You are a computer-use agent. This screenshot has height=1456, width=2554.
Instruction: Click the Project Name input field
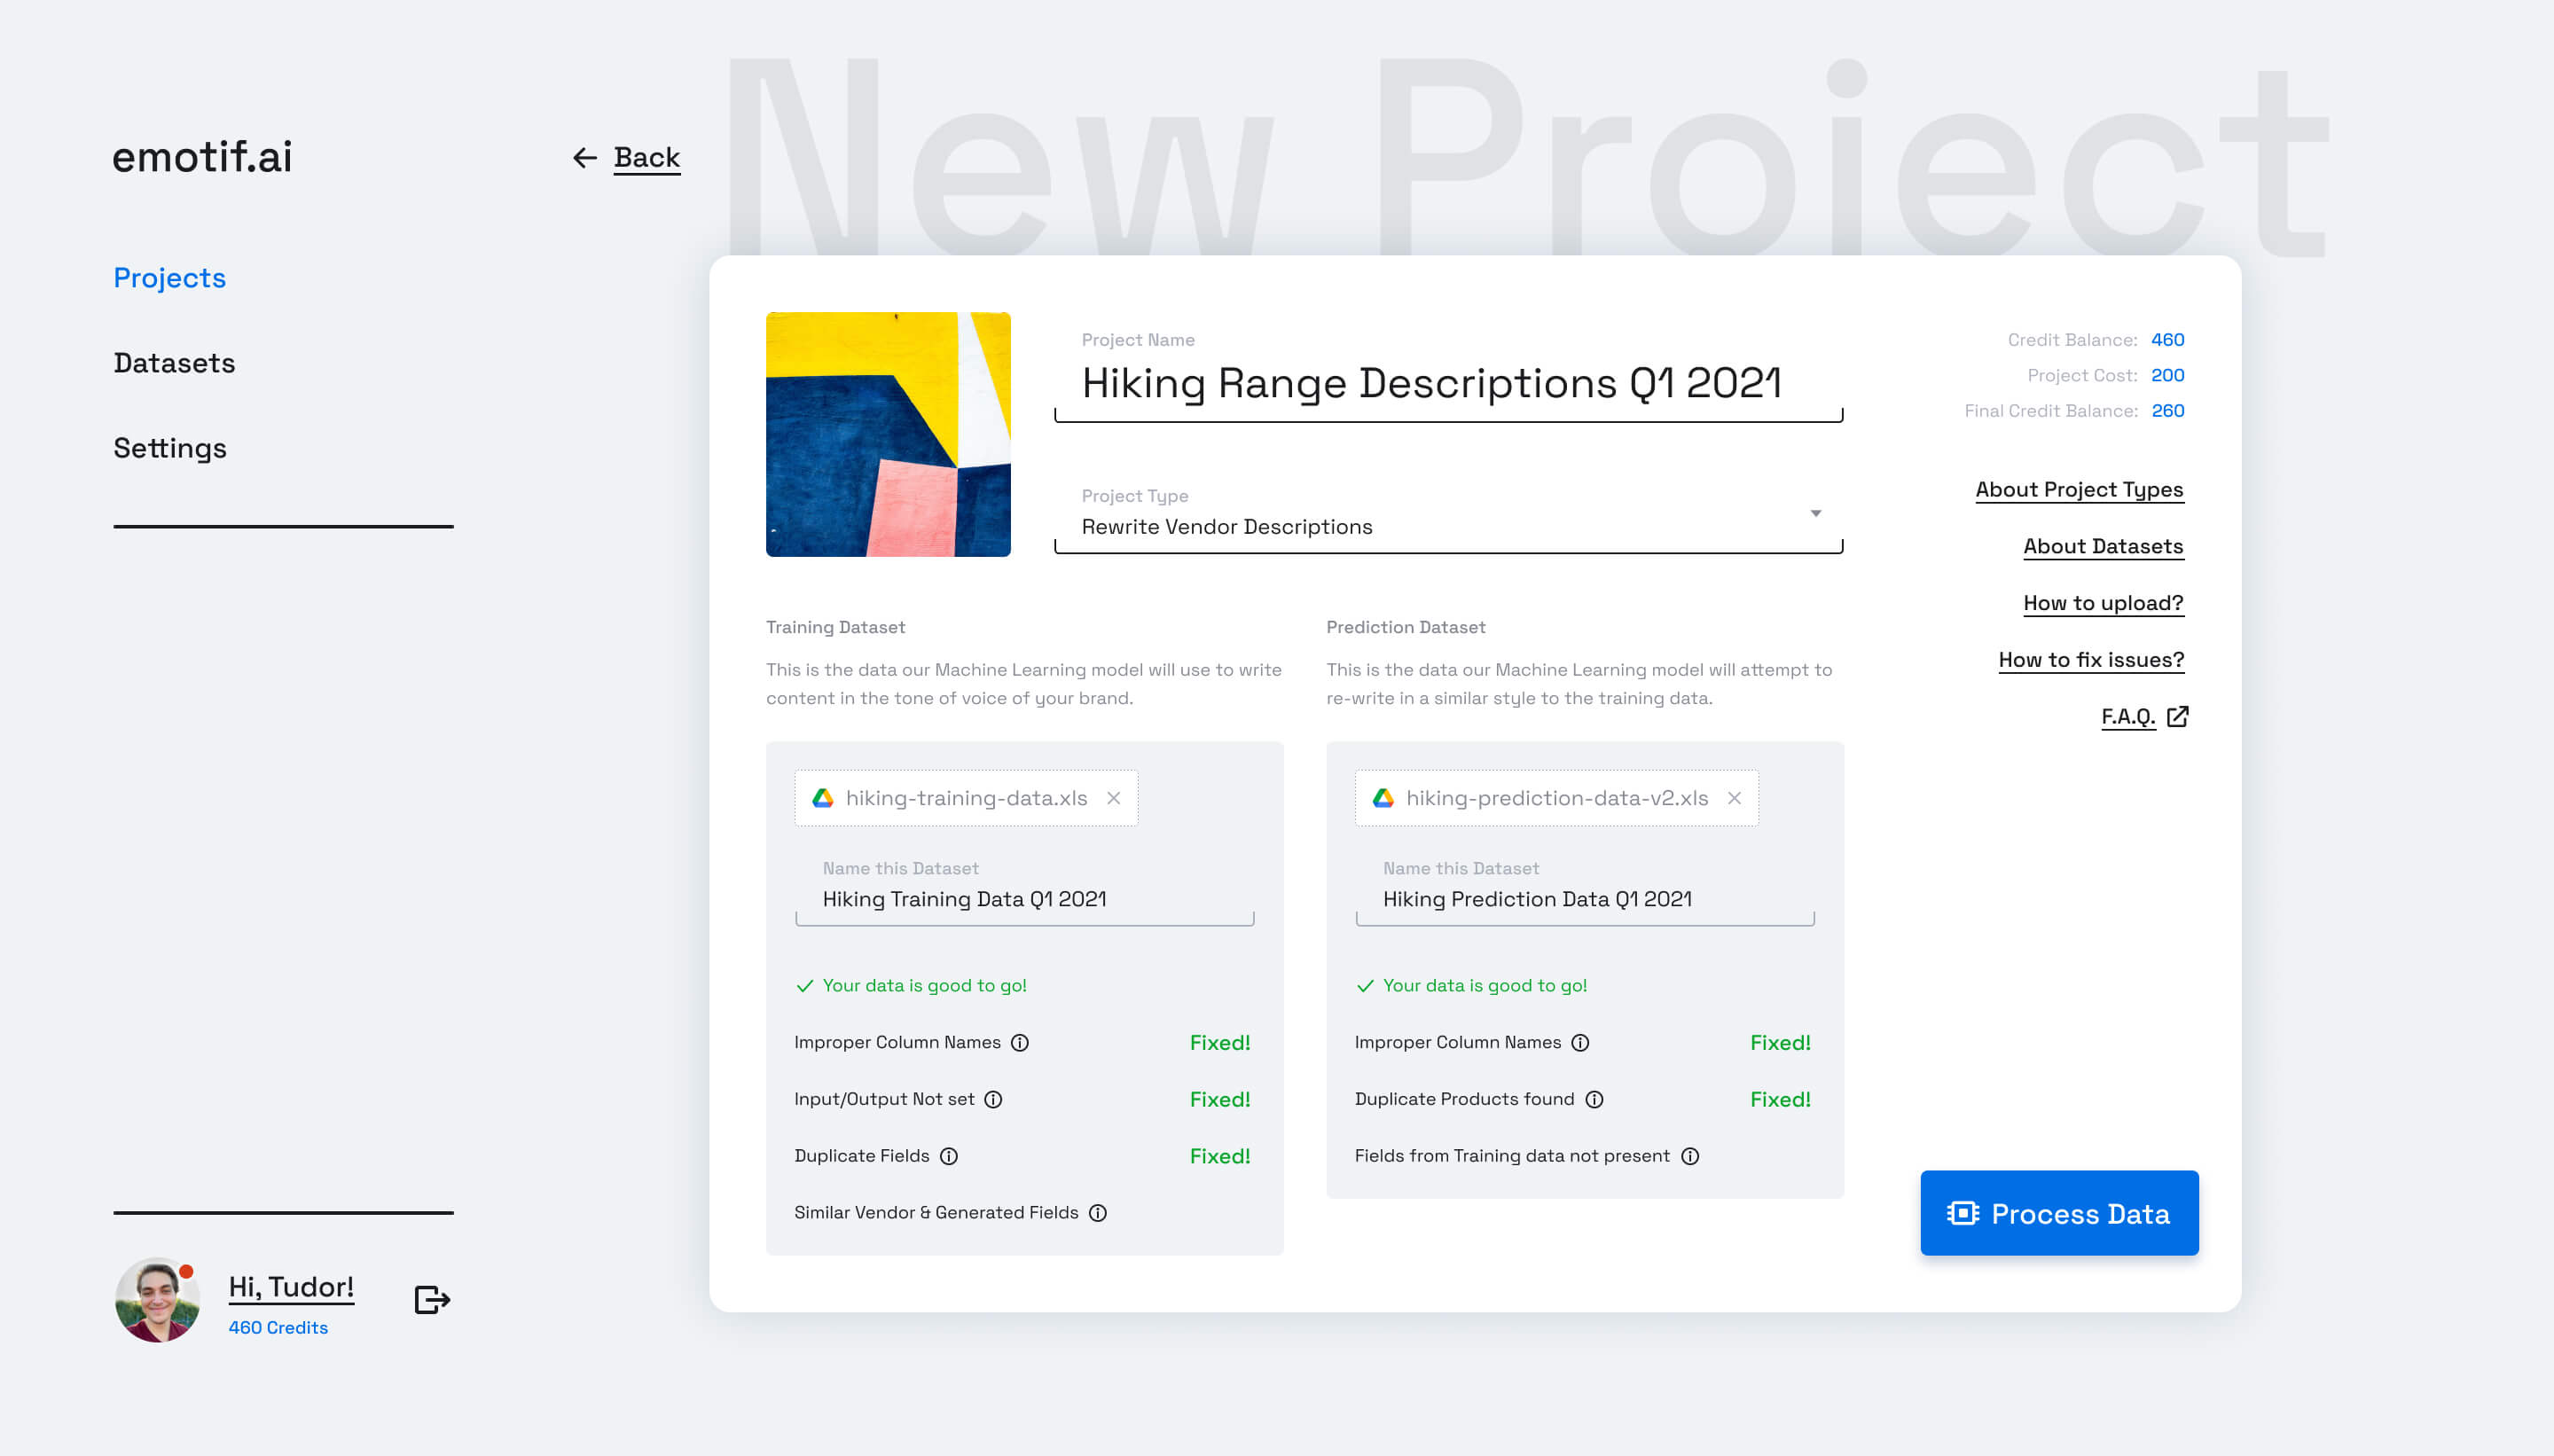click(x=1431, y=383)
